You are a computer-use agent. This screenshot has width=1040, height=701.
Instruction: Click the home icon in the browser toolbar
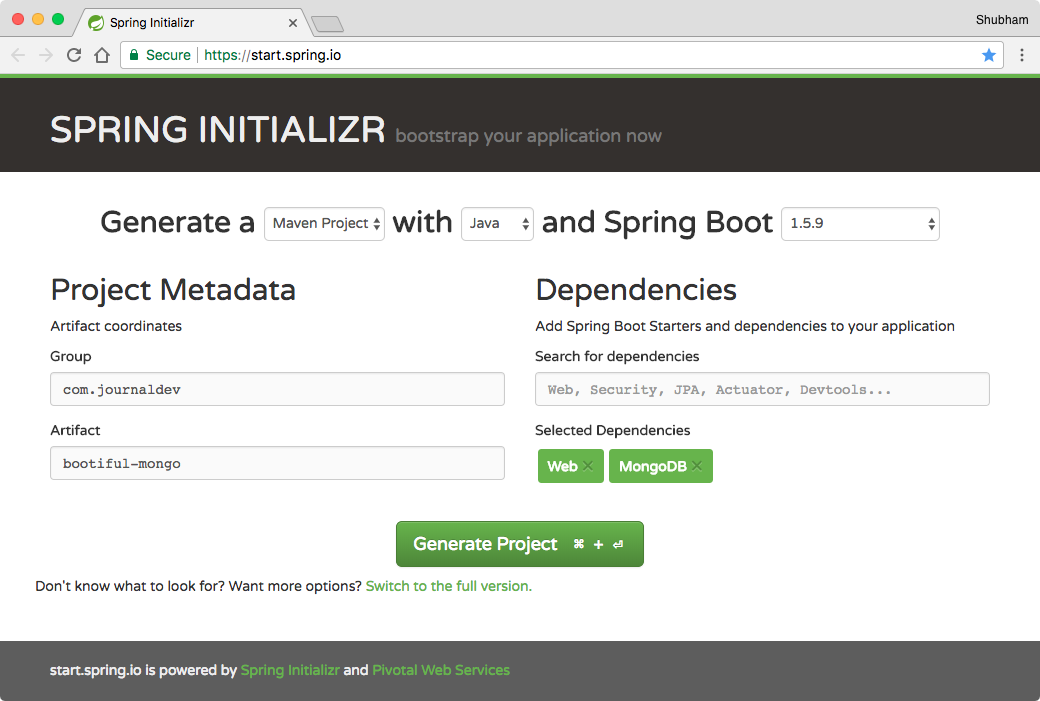tap(103, 55)
